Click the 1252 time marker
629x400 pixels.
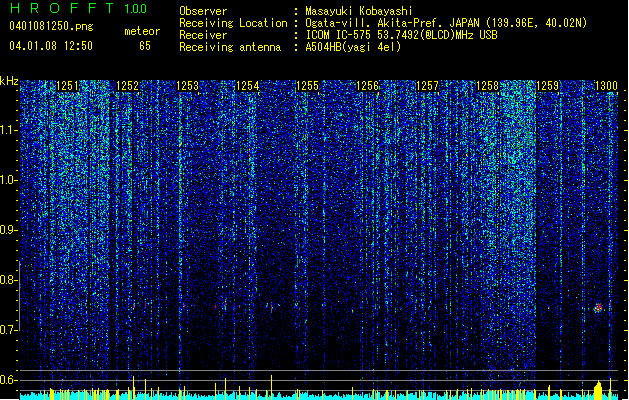coord(127,86)
